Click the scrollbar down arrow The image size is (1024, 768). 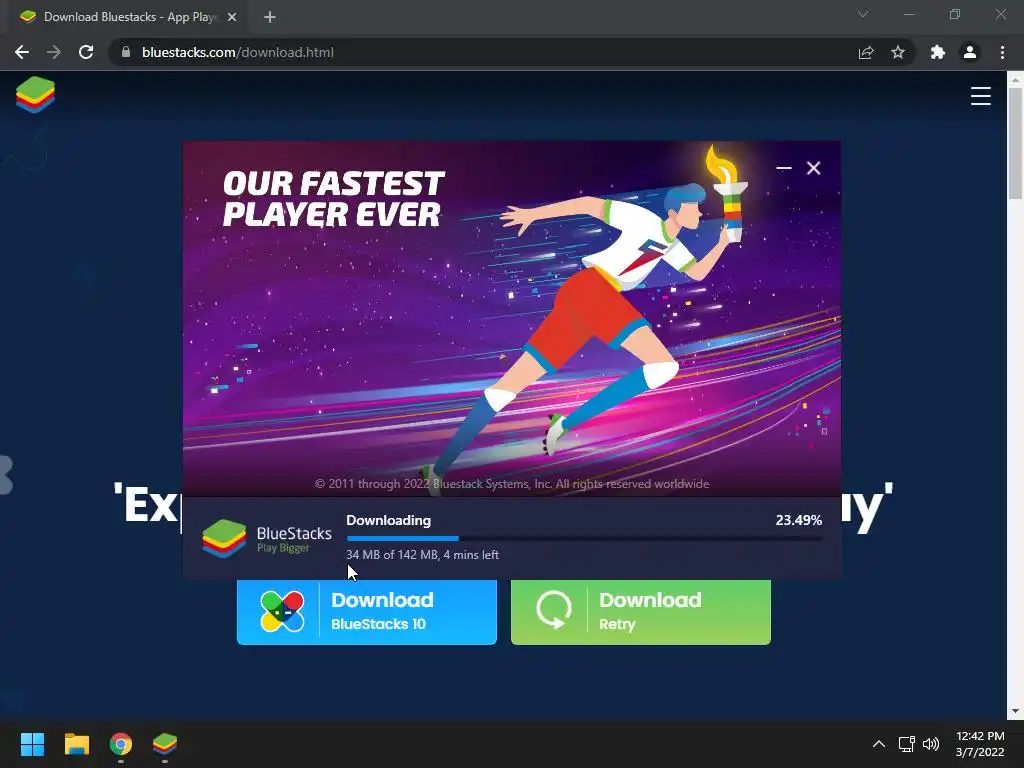(1015, 711)
